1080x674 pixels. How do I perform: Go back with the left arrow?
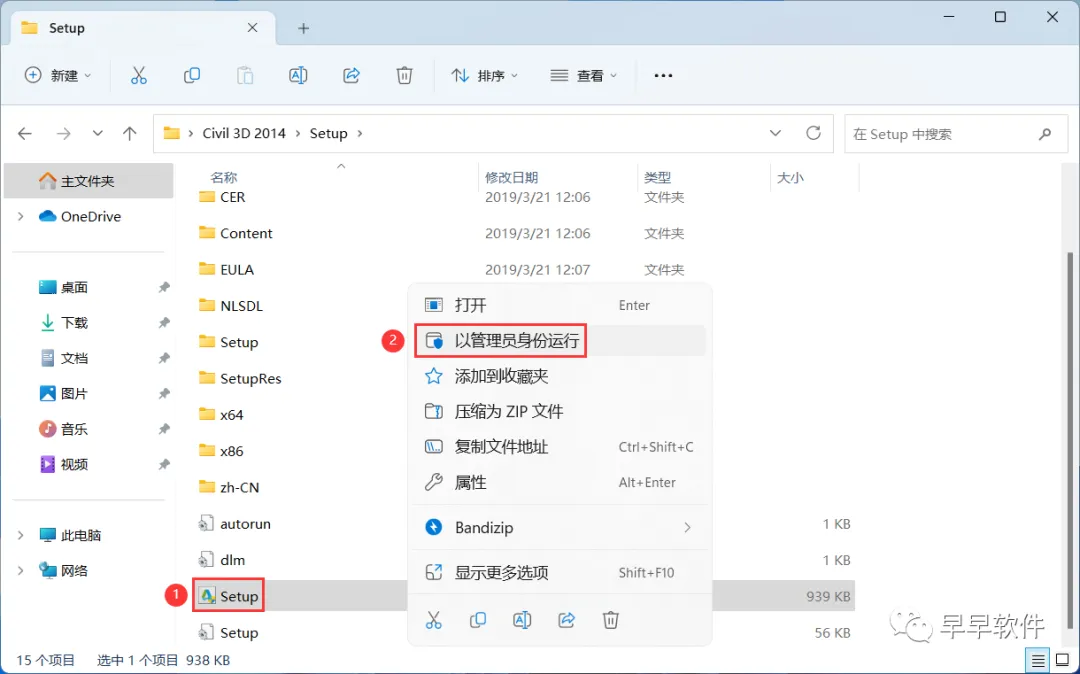[x=25, y=134]
